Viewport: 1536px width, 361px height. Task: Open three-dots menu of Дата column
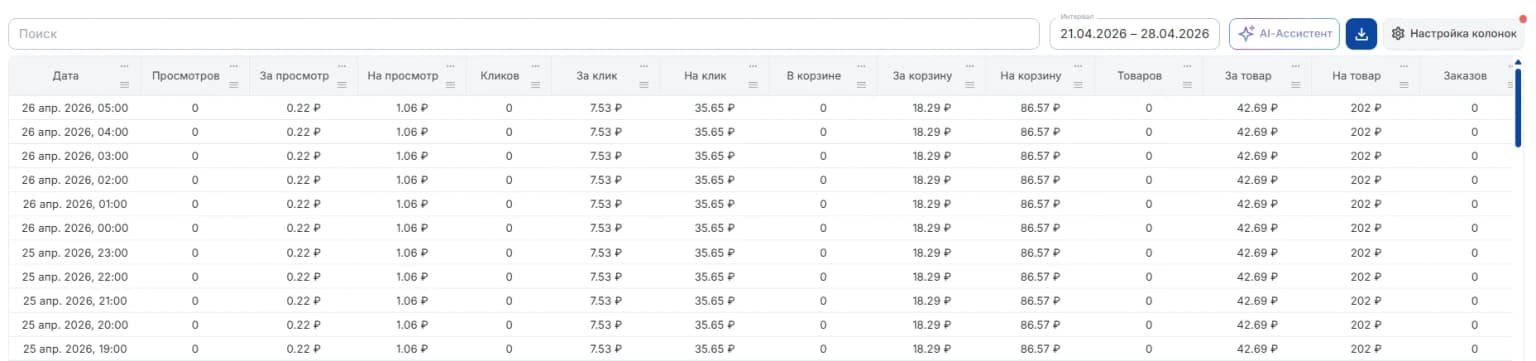pyautogui.click(x=125, y=66)
